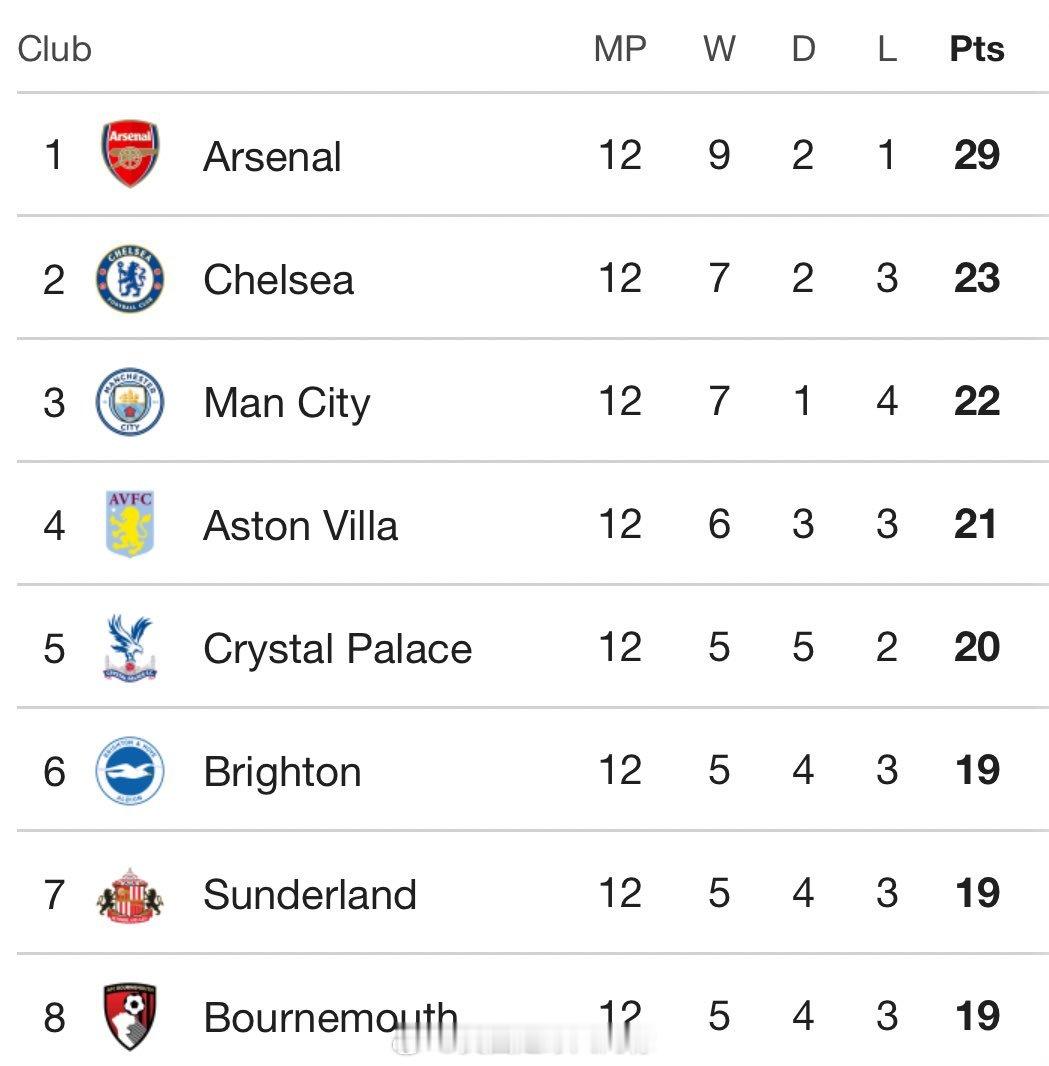Open the Arsenal team name link
The width and height of the screenshot is (1049, 1066).
(272, 157)
